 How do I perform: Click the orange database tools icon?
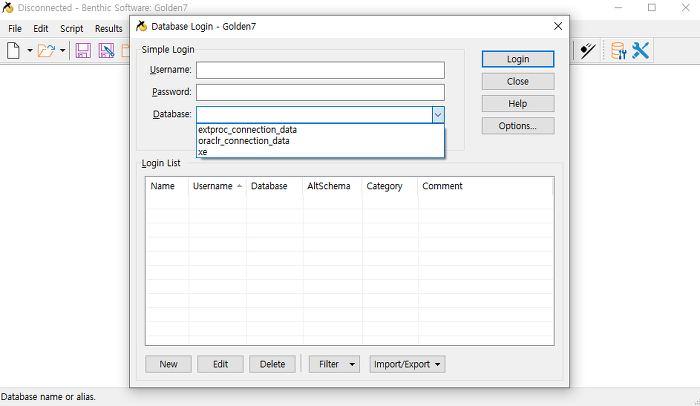point(618,50)
